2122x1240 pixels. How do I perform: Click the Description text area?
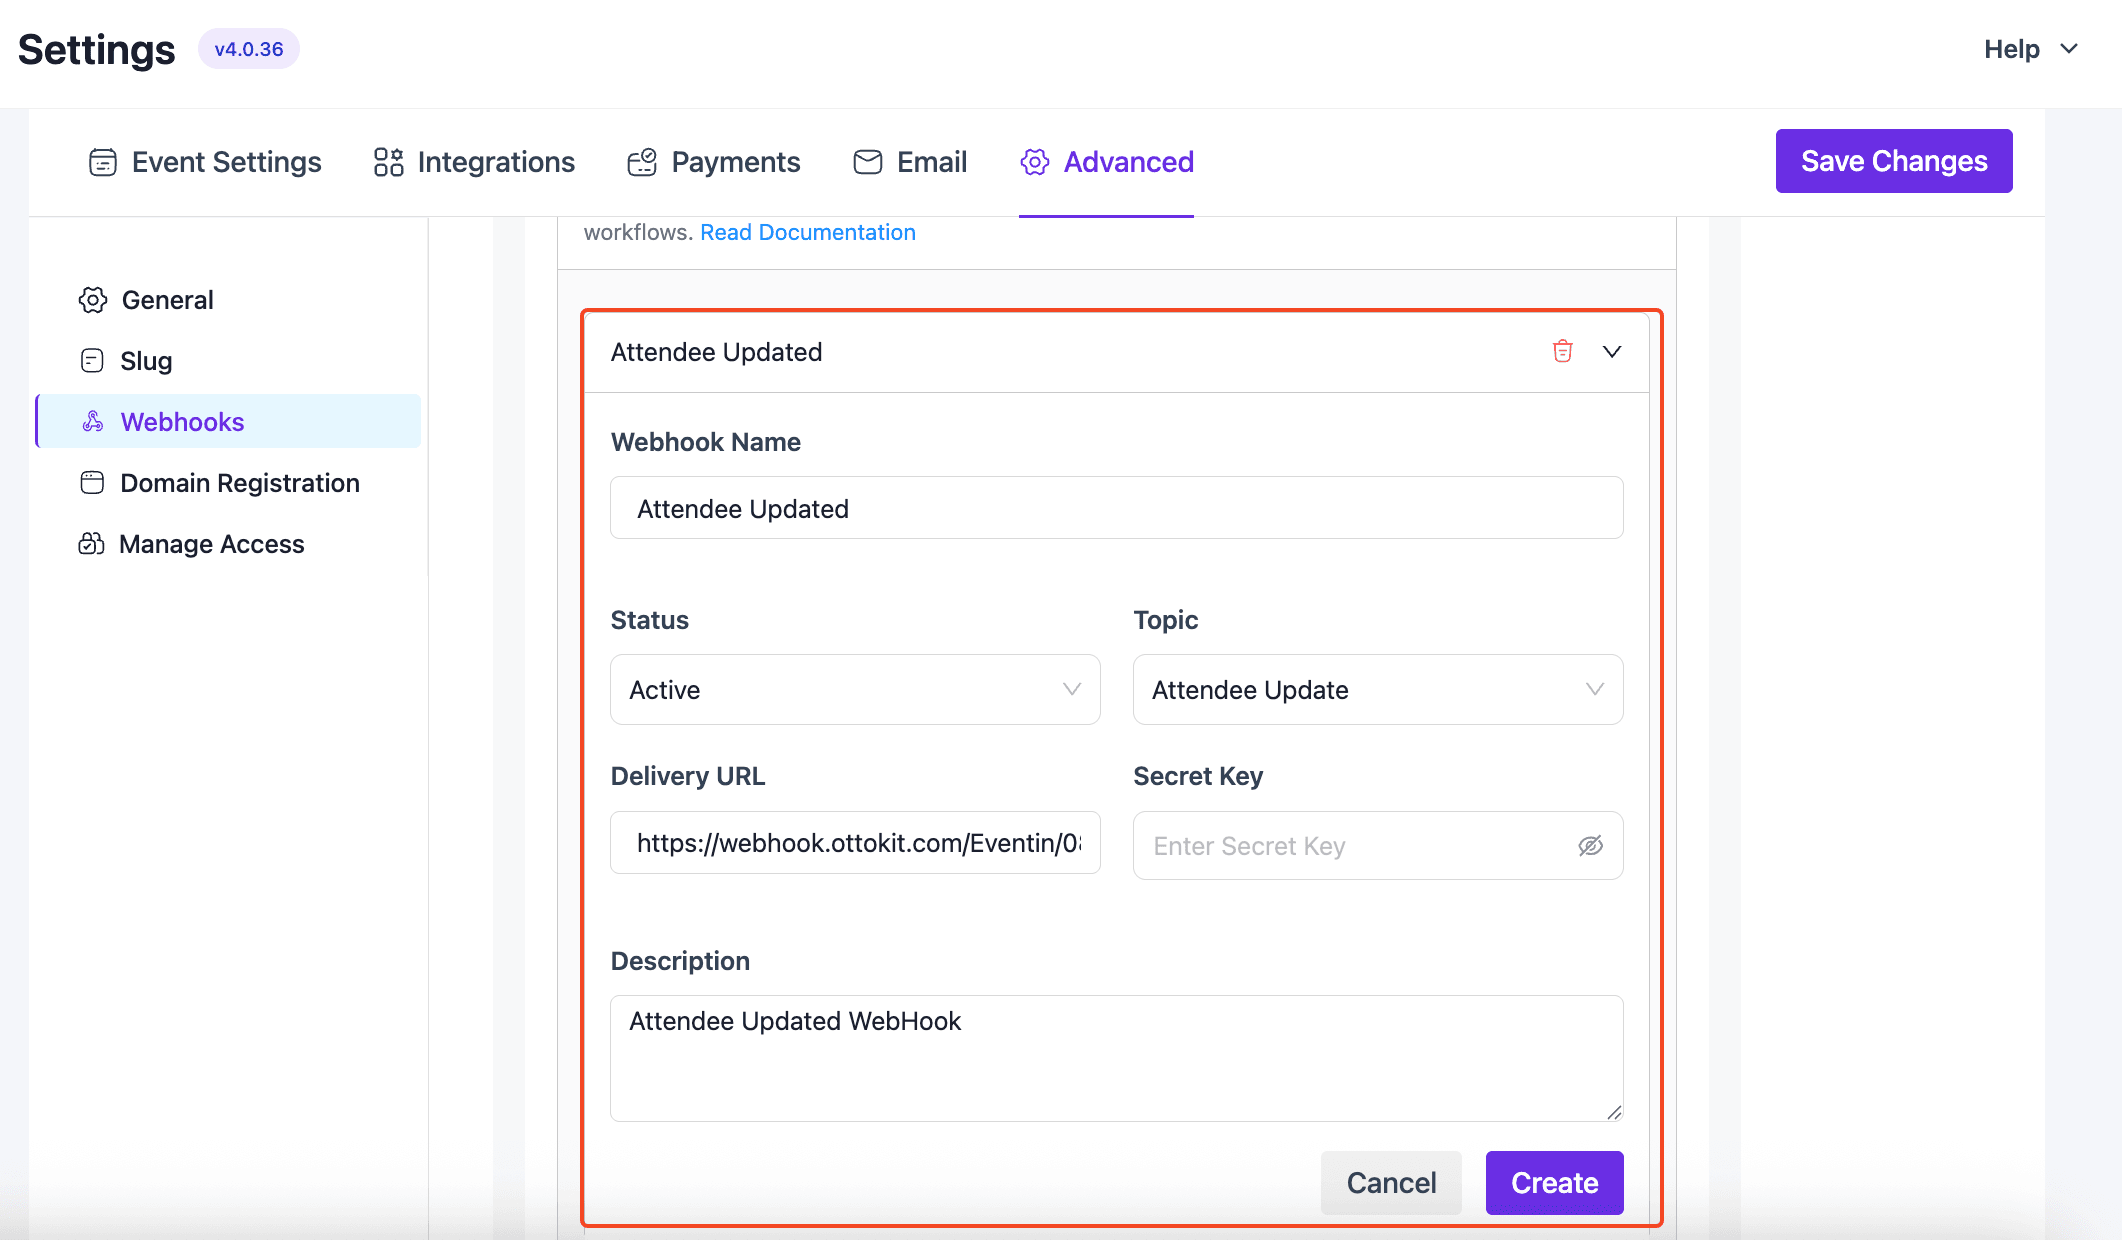click(x=1117, y=1058)
